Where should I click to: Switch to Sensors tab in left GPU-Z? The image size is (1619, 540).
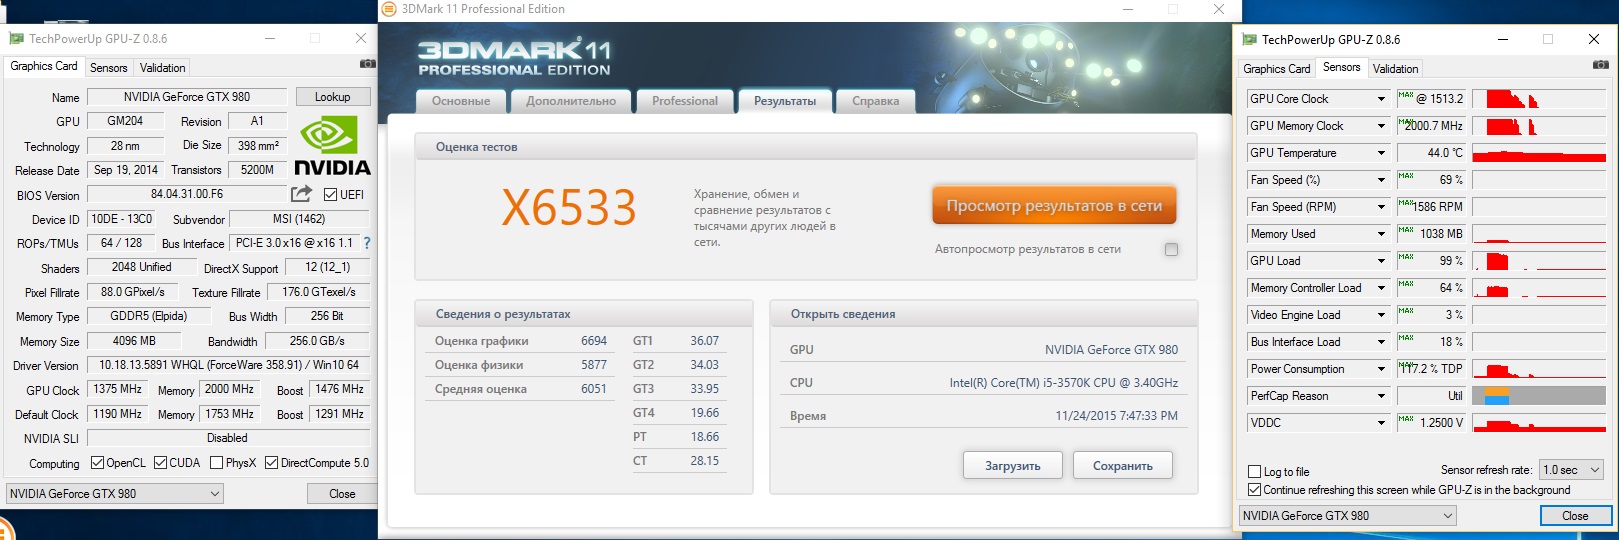tap(109, 68)
